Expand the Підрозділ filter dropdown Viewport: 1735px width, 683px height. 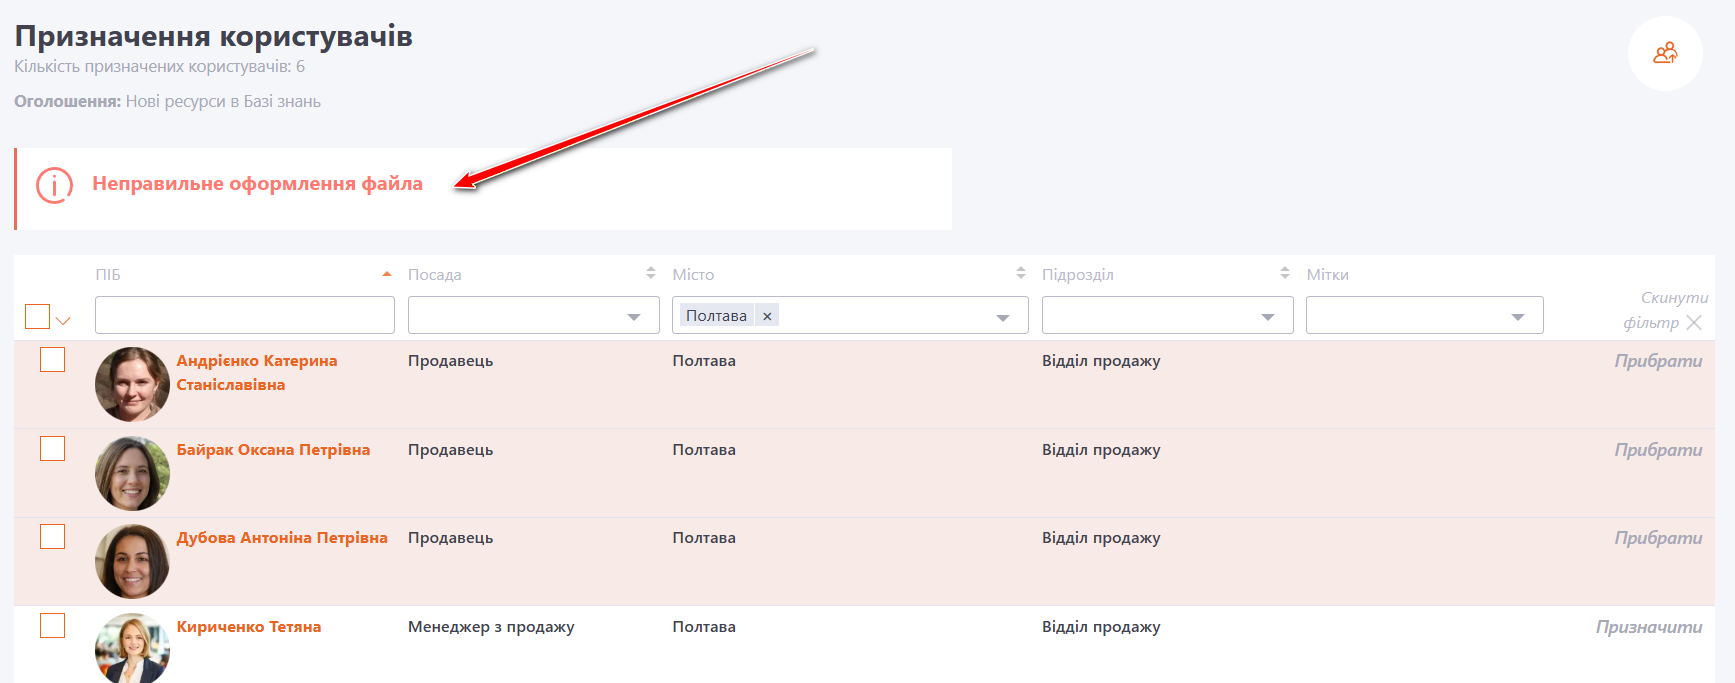pos(1267,316)
